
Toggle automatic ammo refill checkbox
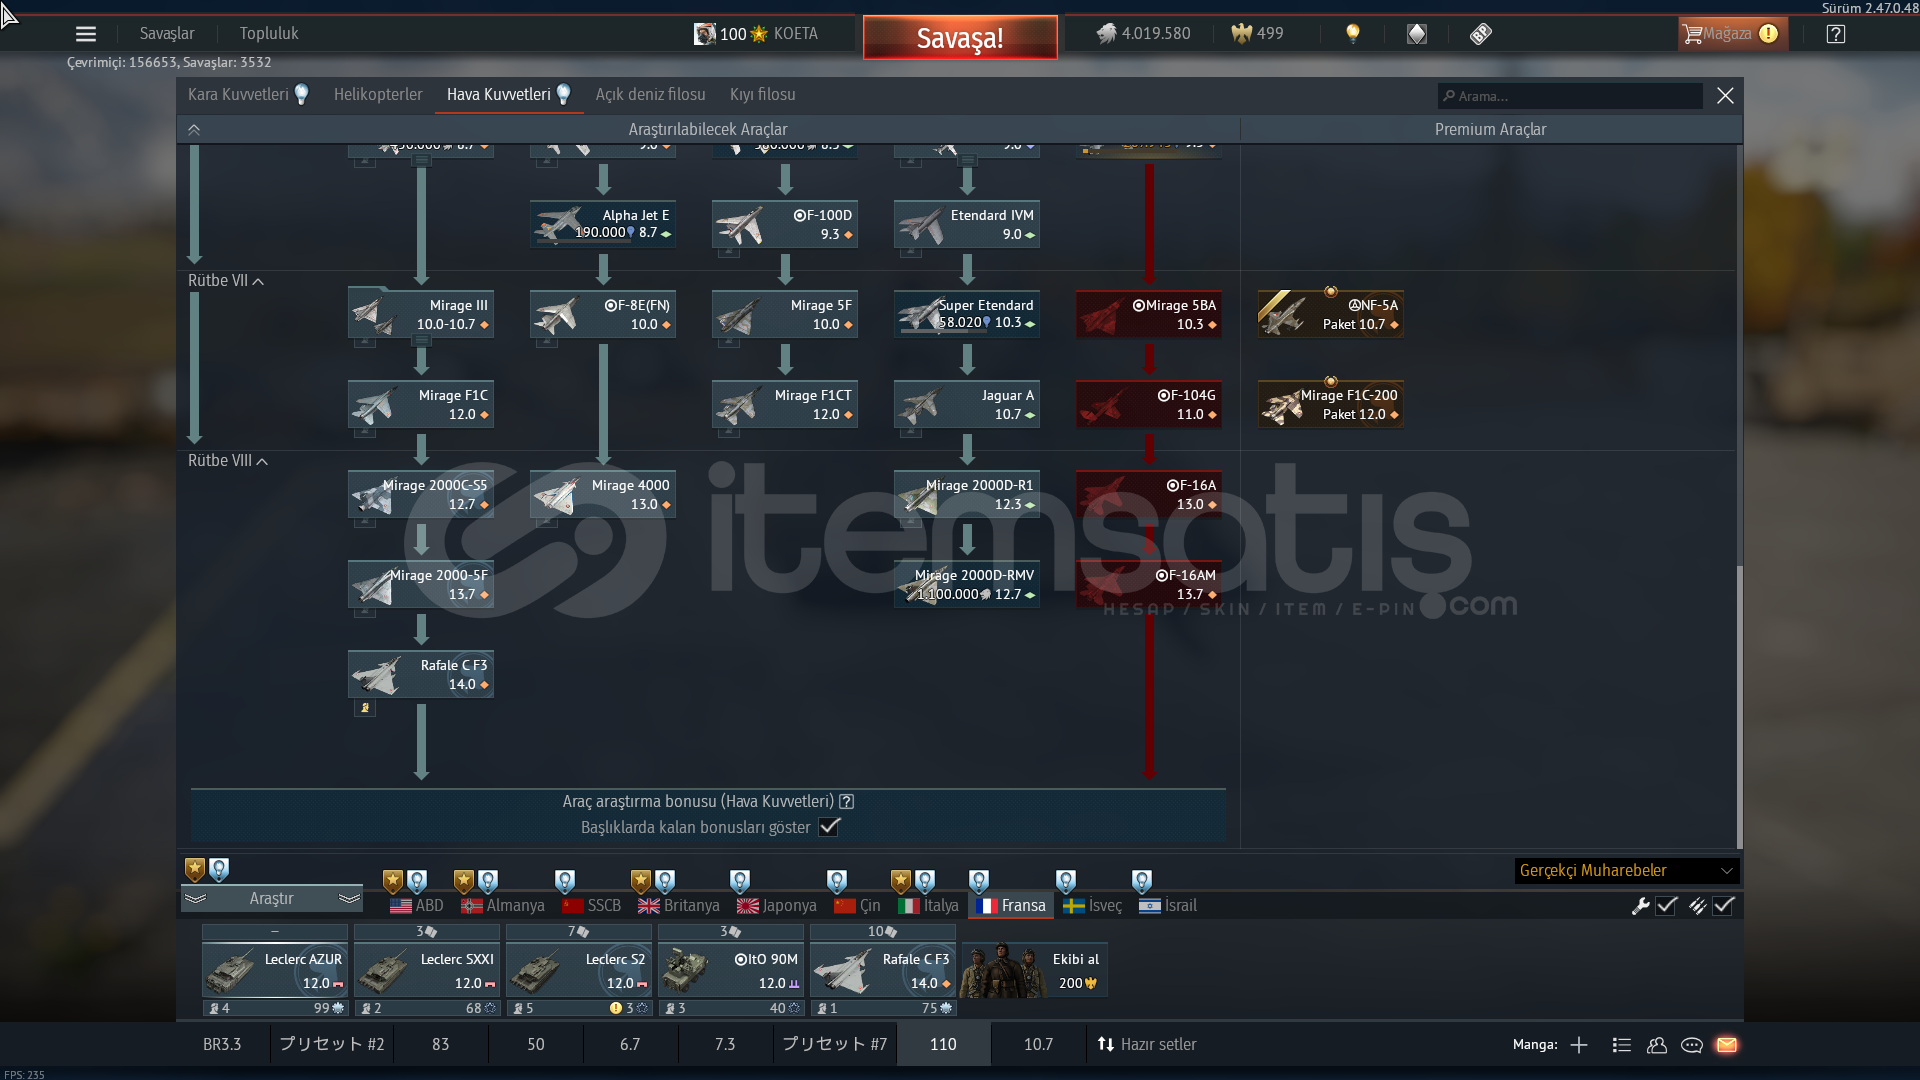[x=1723, y=906]
